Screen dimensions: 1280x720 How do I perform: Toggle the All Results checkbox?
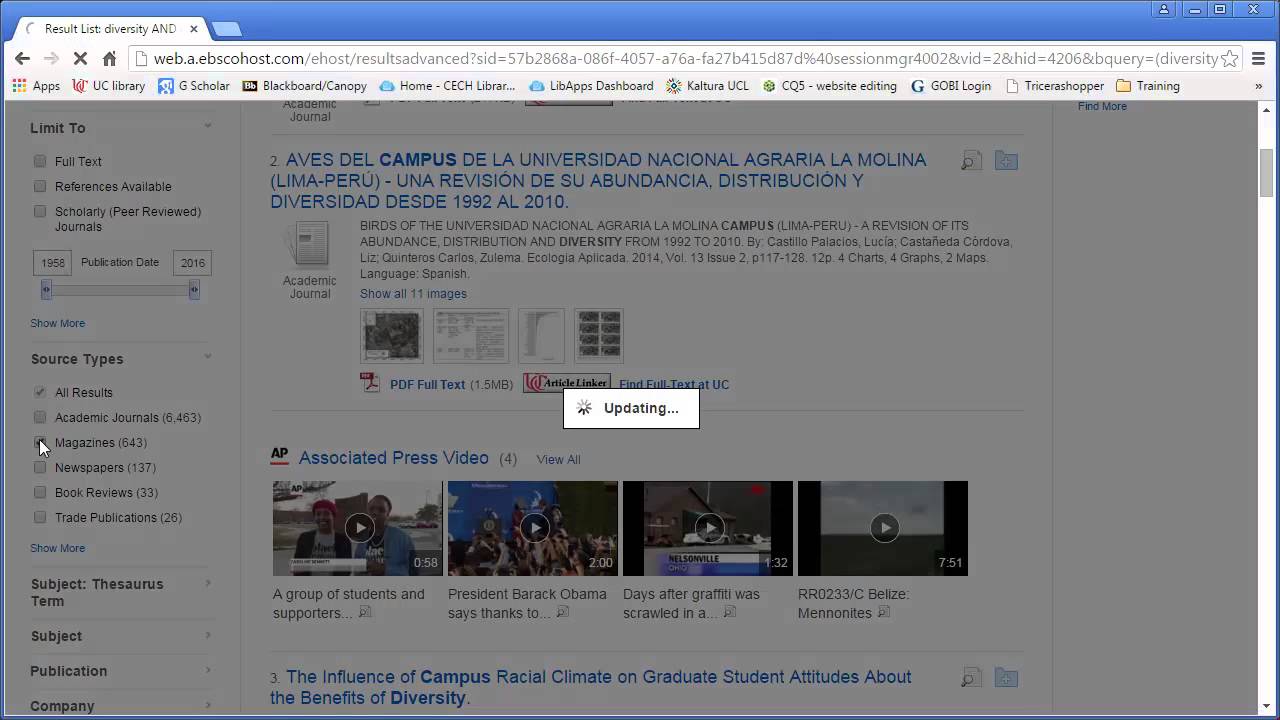pyautogui.click(x=40, y=392)
